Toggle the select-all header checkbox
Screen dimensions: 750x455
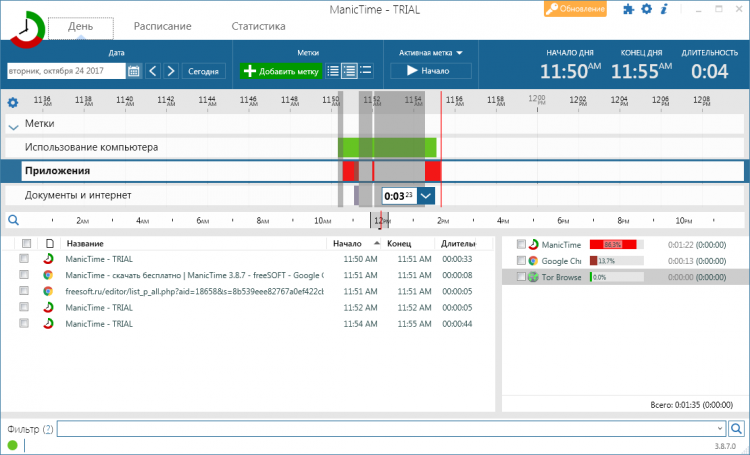[x=27, y=244]
